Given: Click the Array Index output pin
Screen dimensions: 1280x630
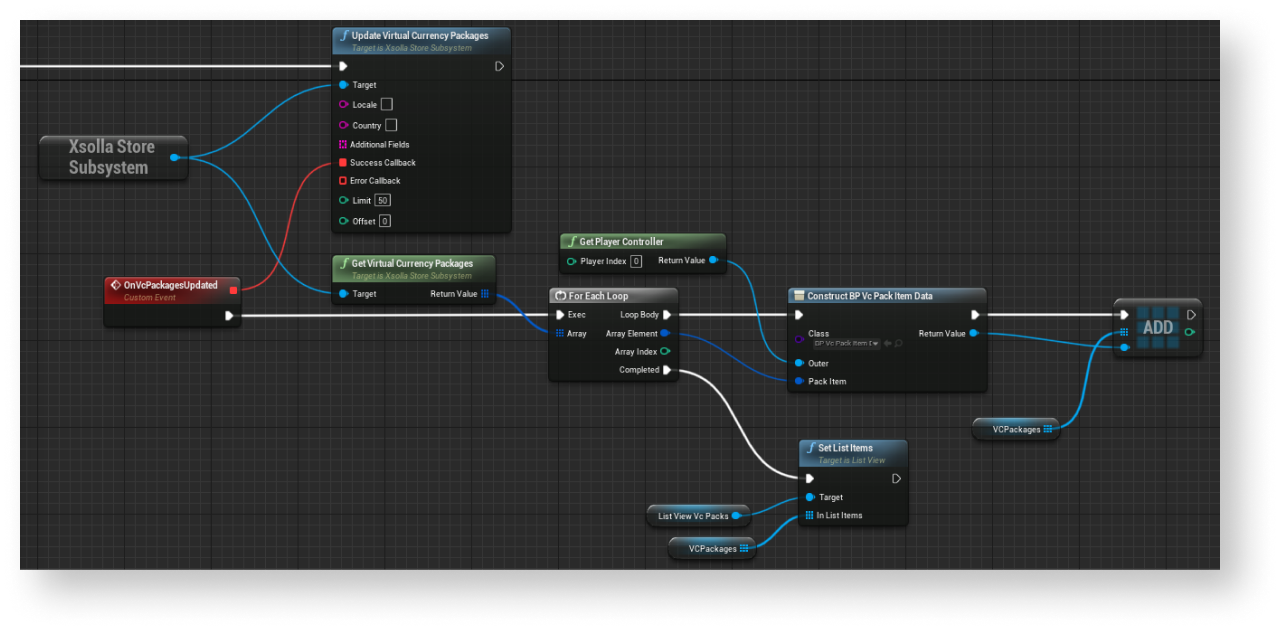Looking at the screenshot, I should coord(665,352).
